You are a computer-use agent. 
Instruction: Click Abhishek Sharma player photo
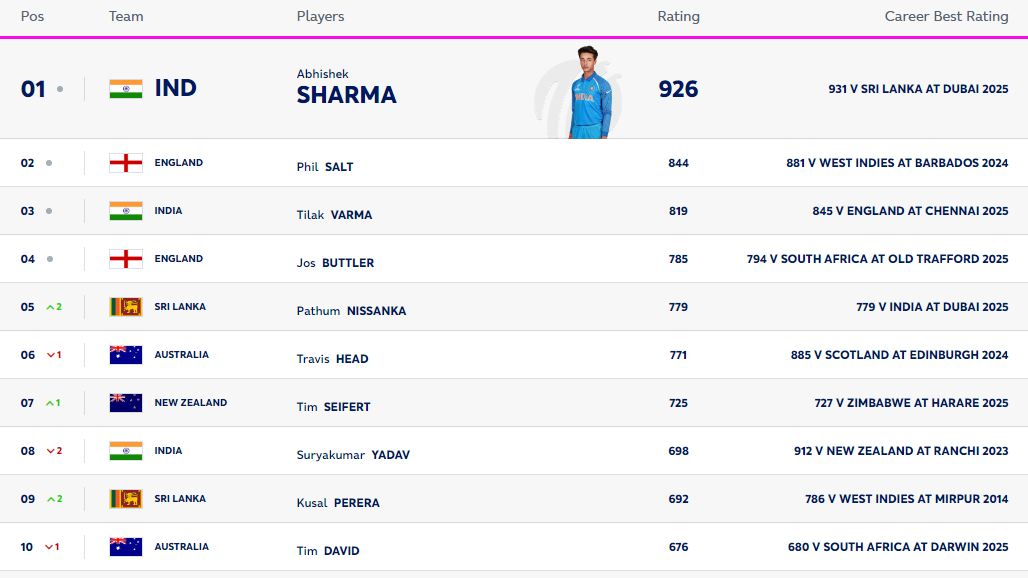point(588,92)
